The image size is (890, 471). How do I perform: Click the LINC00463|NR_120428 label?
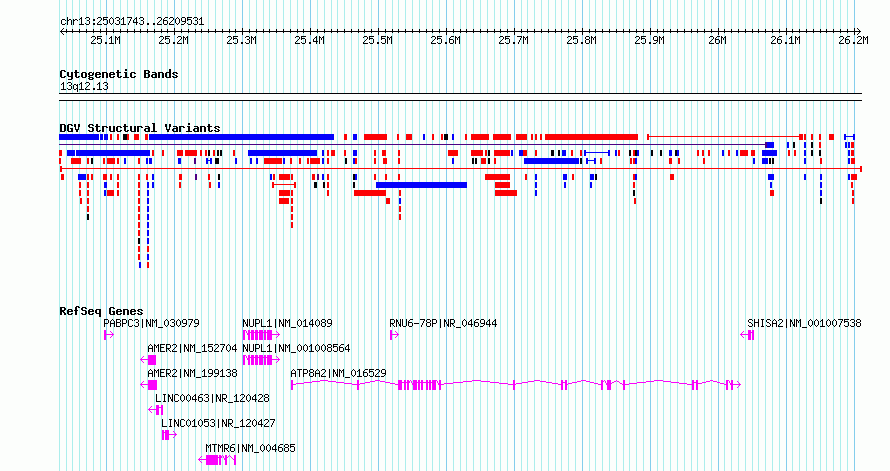click(212, 398)
